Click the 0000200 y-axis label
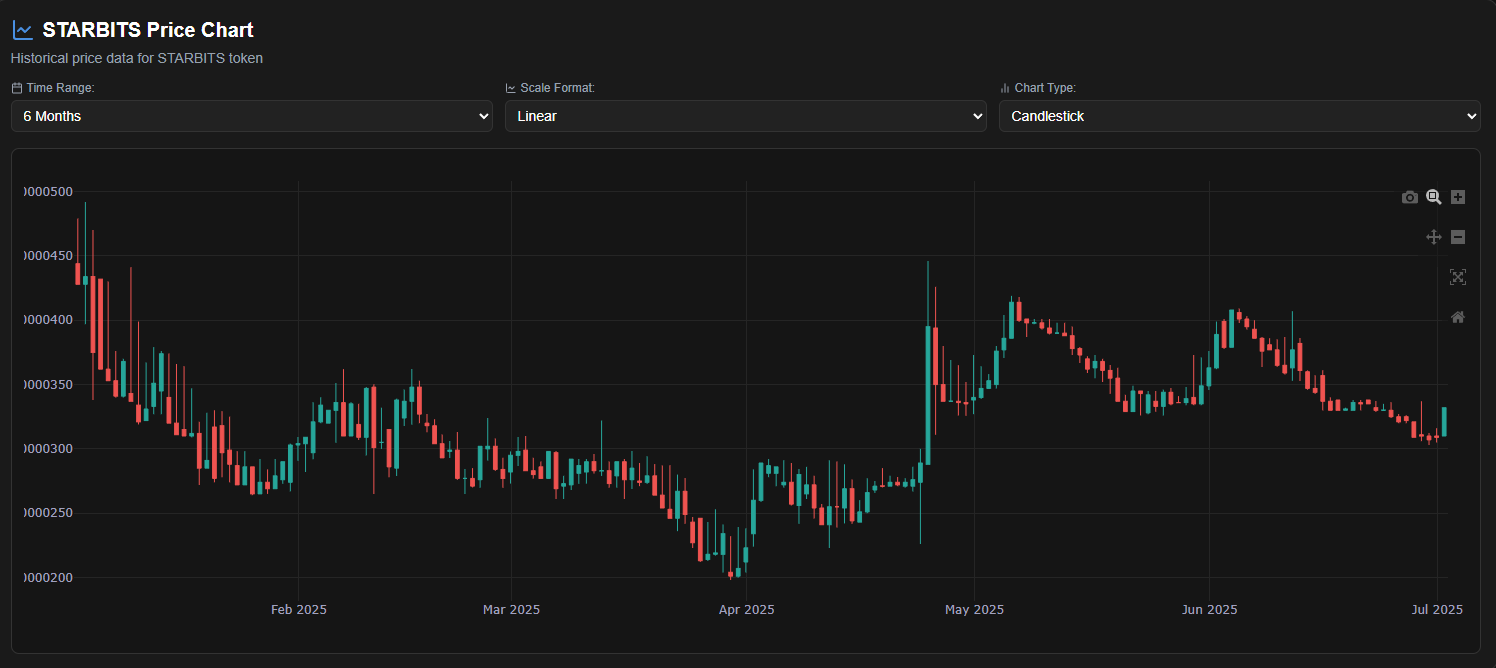Screen dimensions: 1496x668 pos(48,577)
